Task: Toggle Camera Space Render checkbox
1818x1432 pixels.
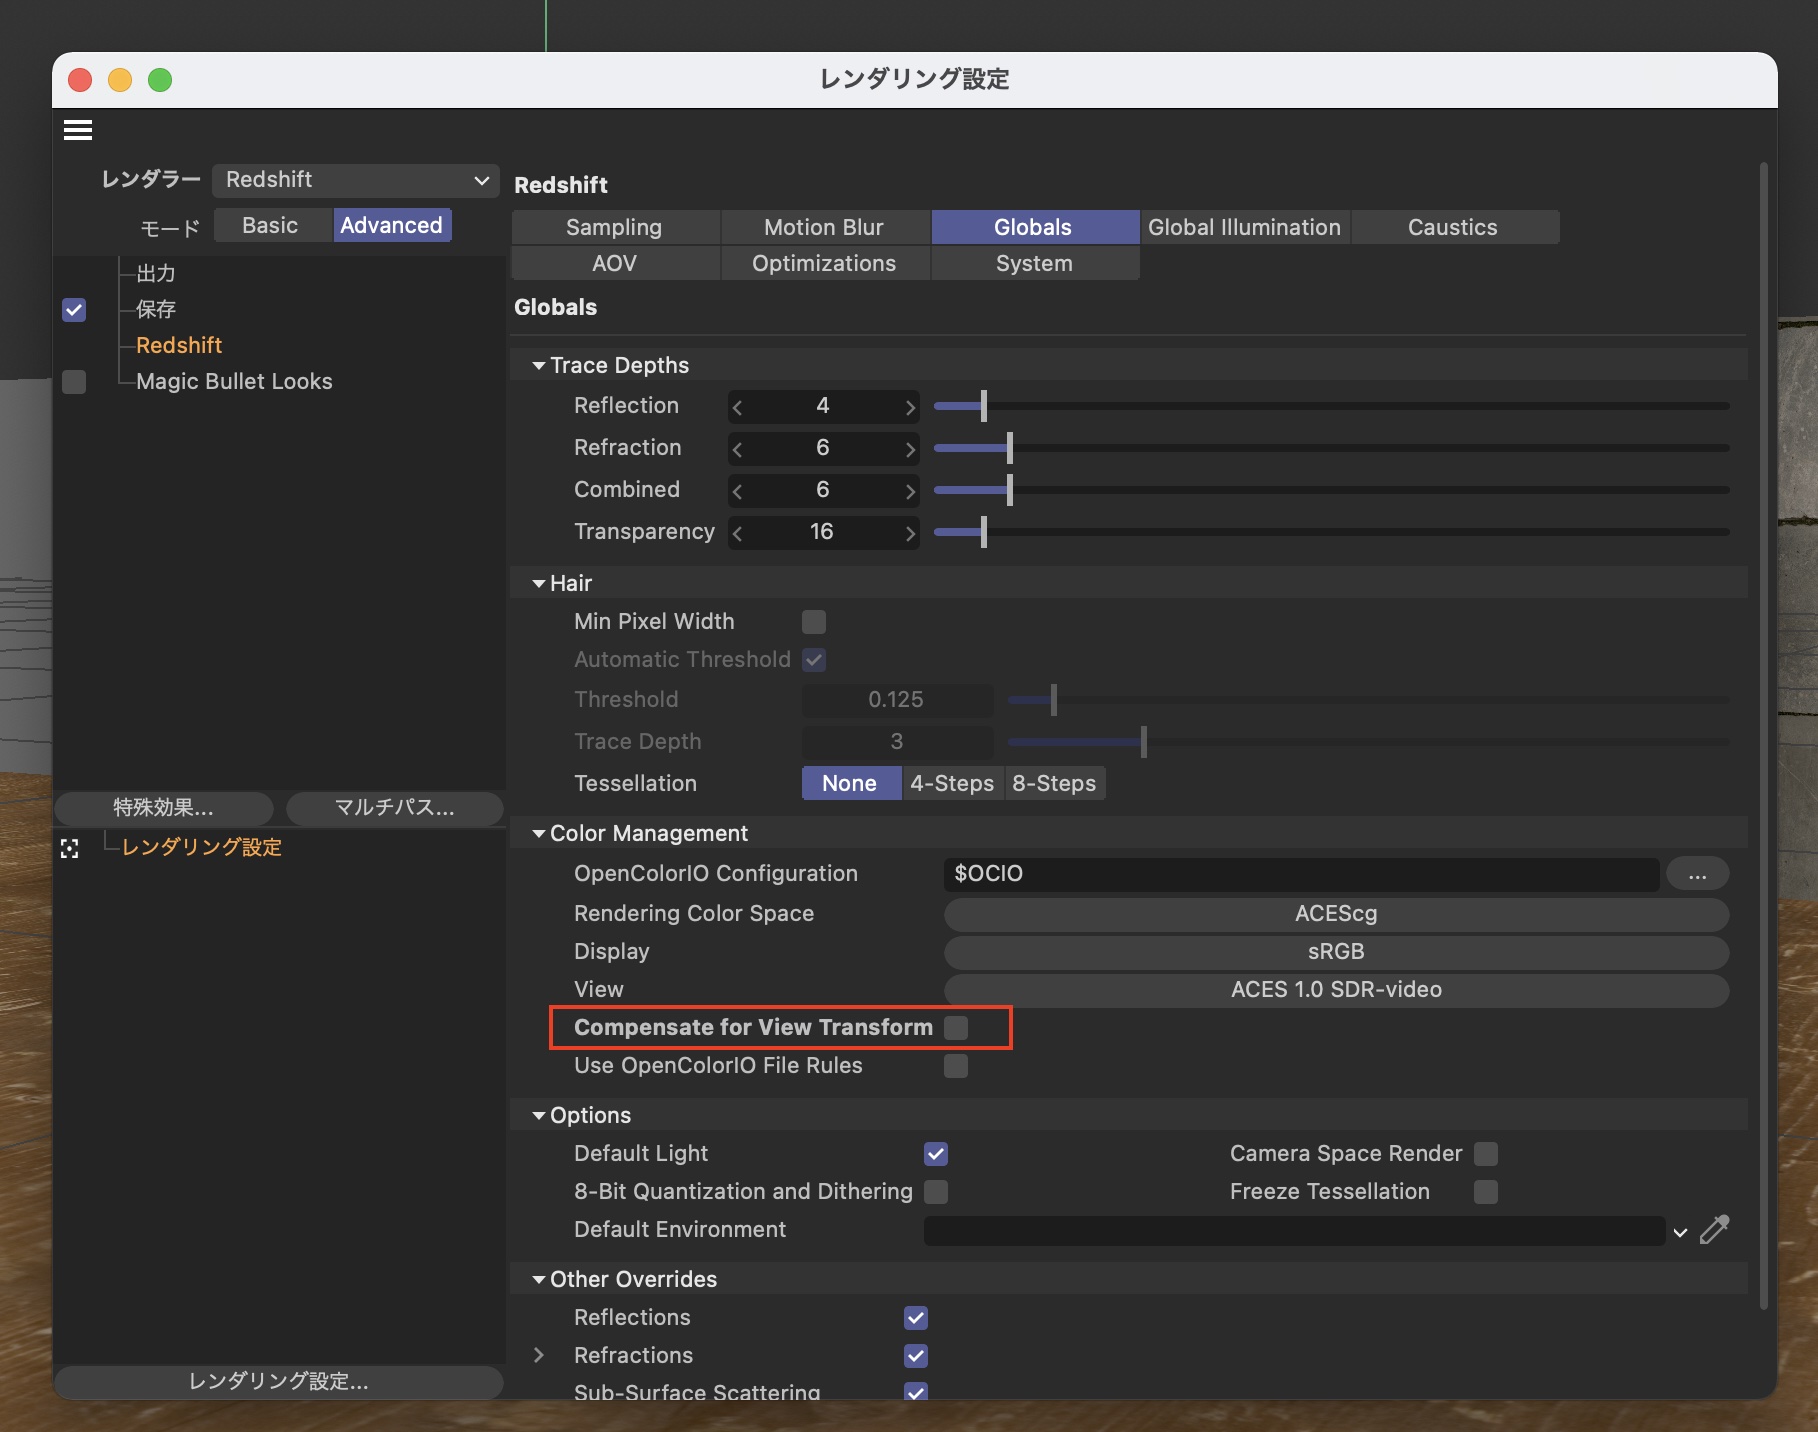Action: click(1486, 1154)
